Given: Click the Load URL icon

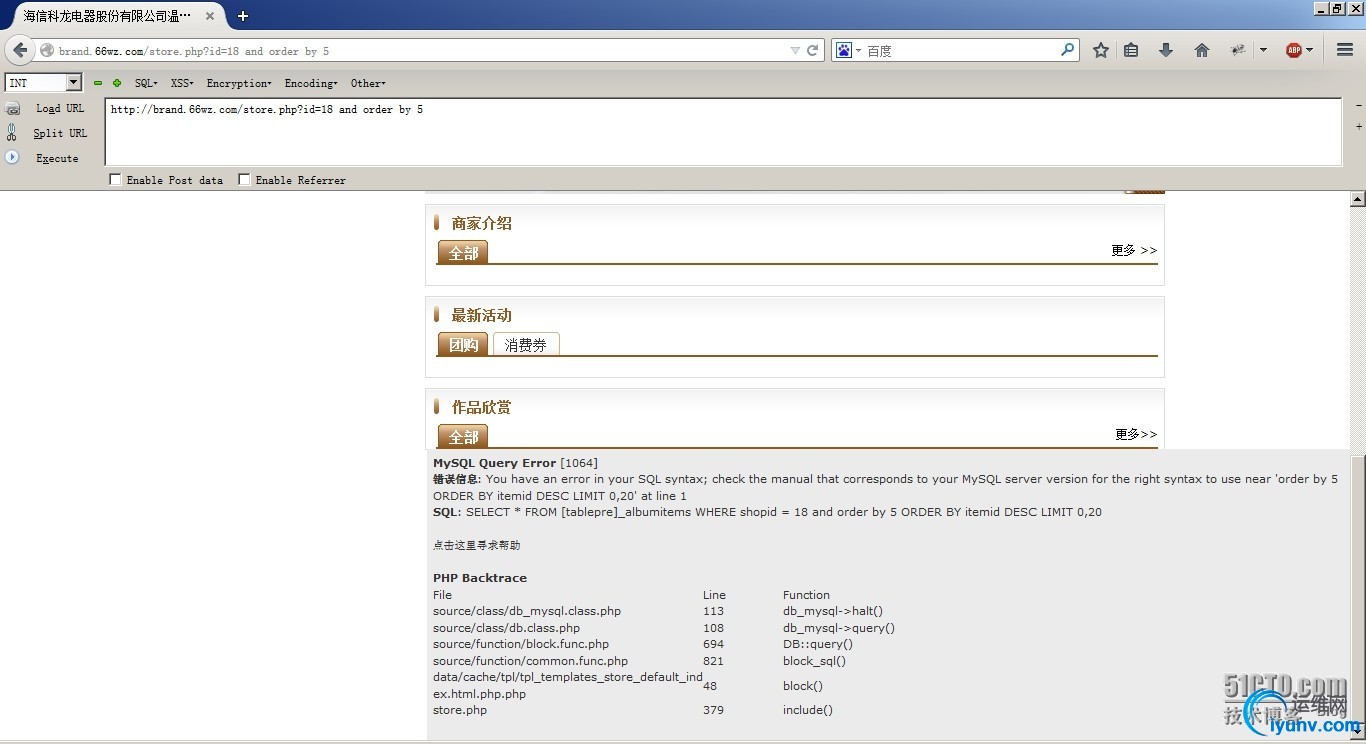Looking at the screenshot, I should (x=13, y=108).
